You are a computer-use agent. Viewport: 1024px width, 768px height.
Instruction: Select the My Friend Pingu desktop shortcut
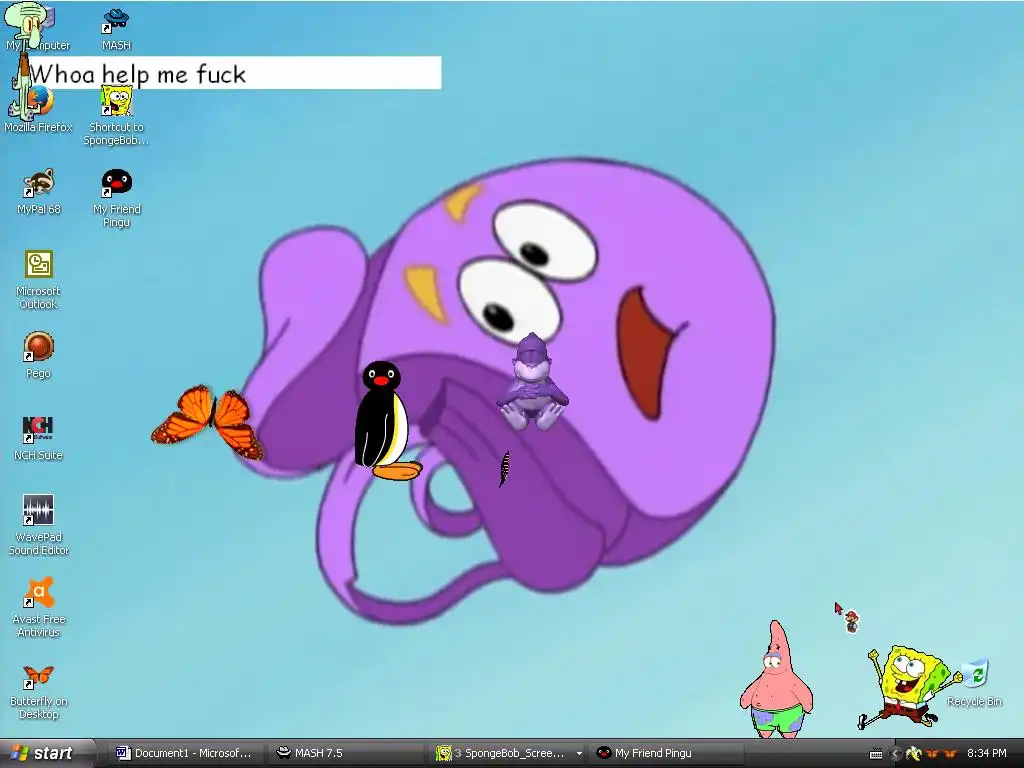click(x=116, y=199)
